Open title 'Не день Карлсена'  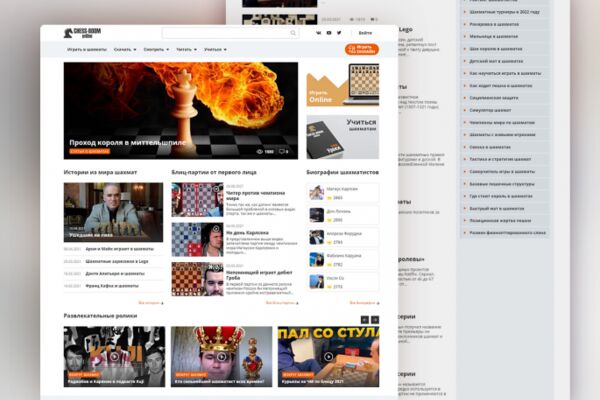point(247,233)
